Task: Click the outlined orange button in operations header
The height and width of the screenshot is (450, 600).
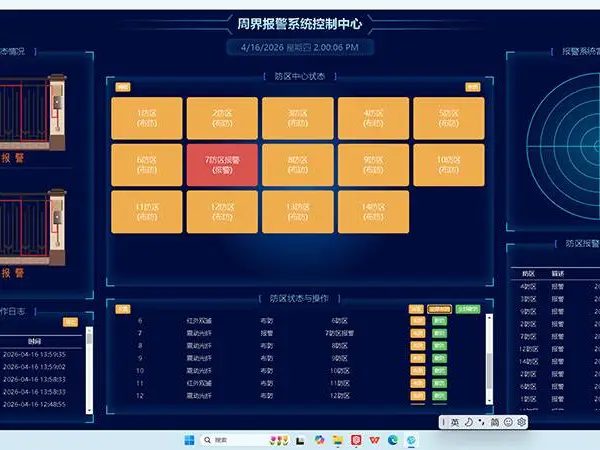Action: [439, 309]
